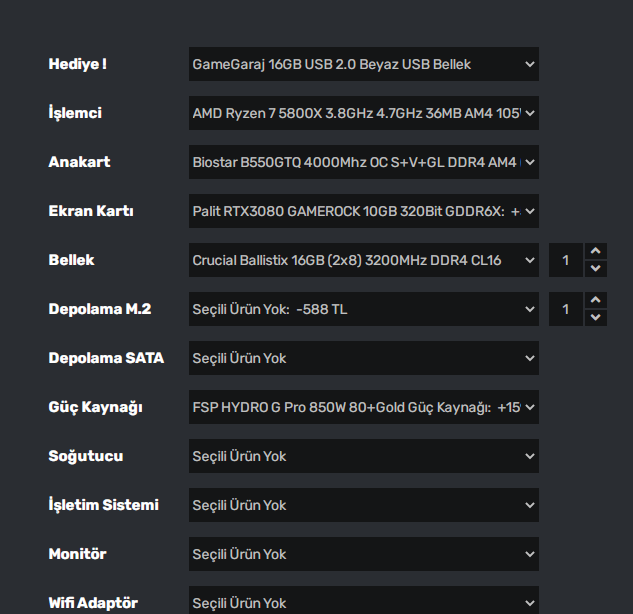Expand the Depolama M.2 dropdown
Screen dimensions: 633x614
click(x=363, y=309)
